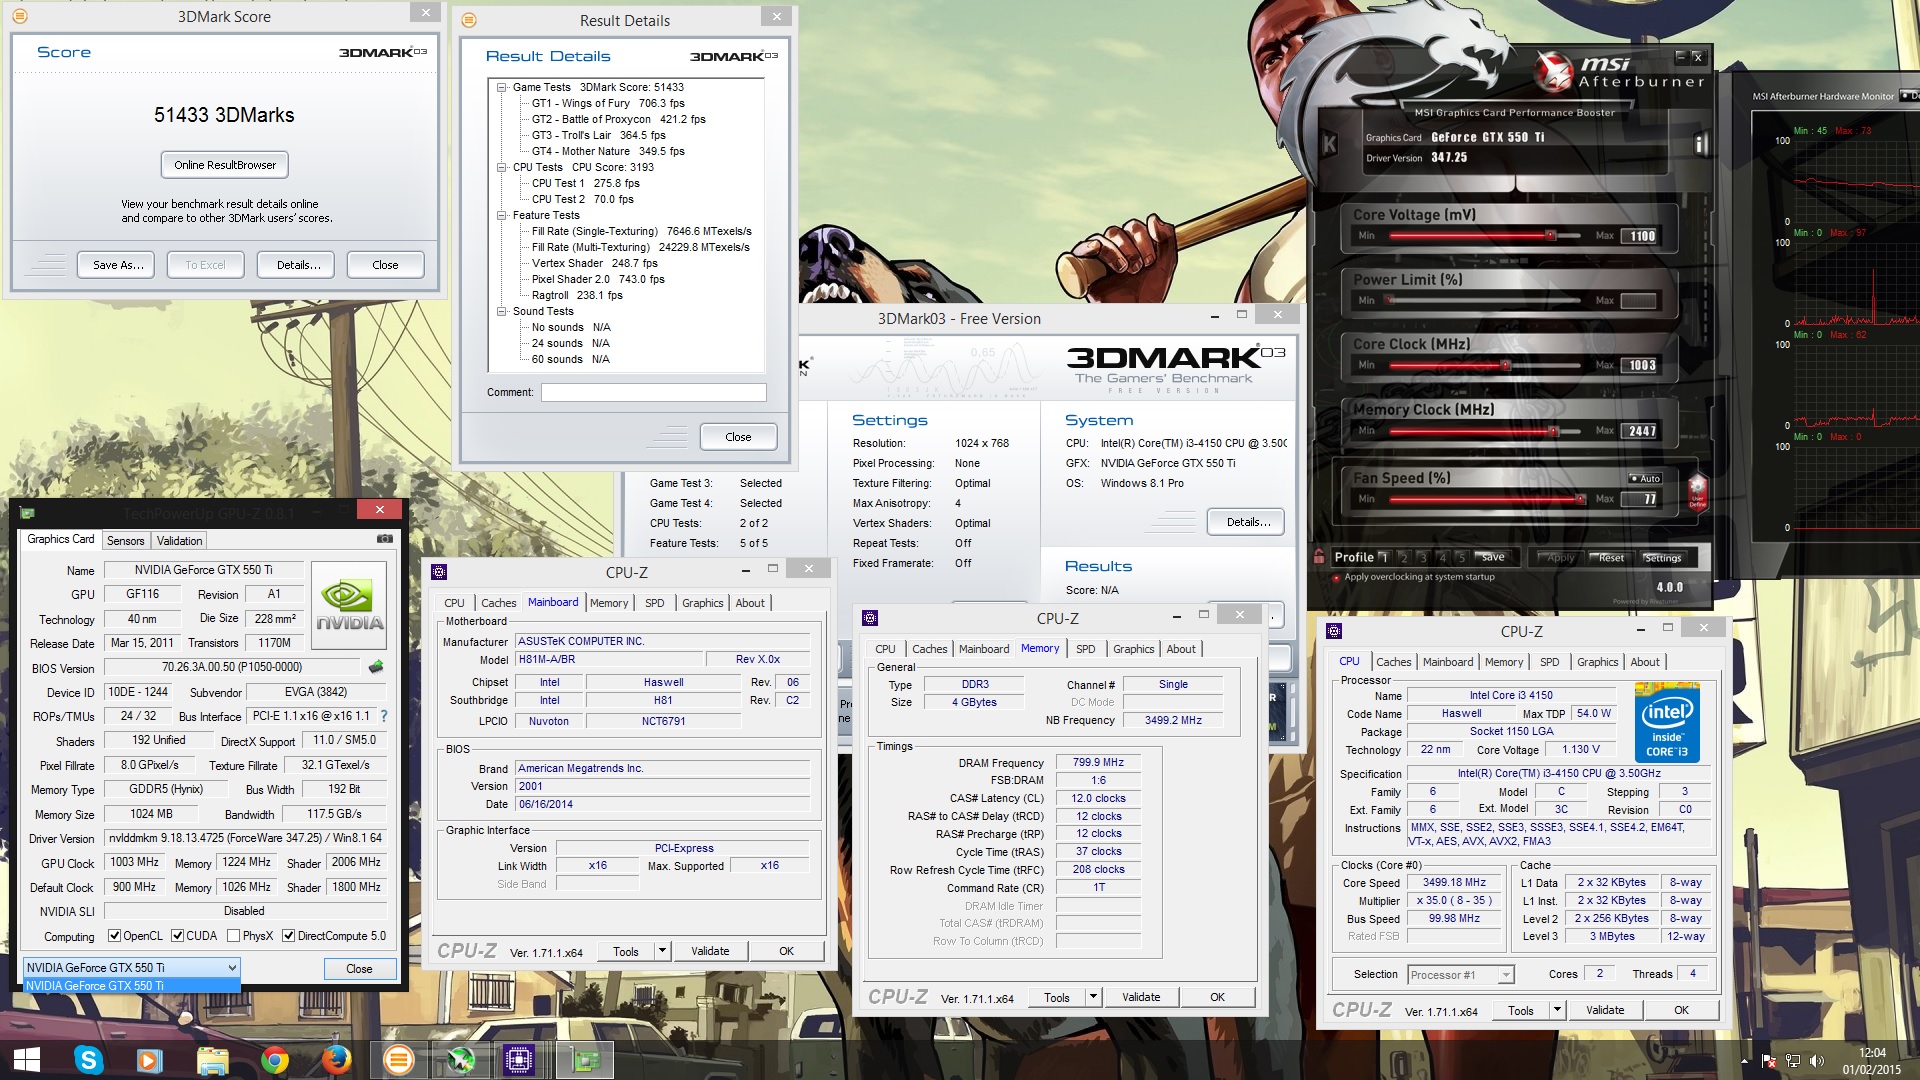Screen dimensions: 1920x1080
Task: Click the Afterburner information i icon
Action: pyautogui.click(x=1700, y=144)
